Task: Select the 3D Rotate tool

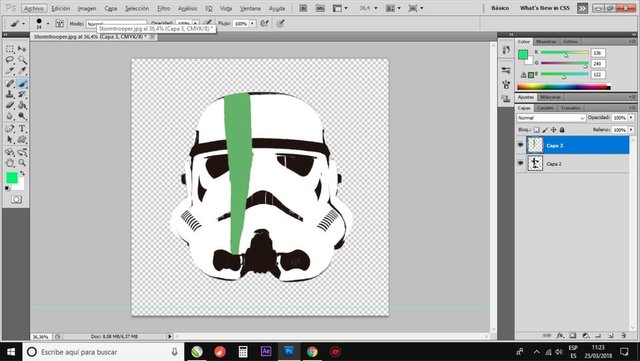Action: pos(10,152)
